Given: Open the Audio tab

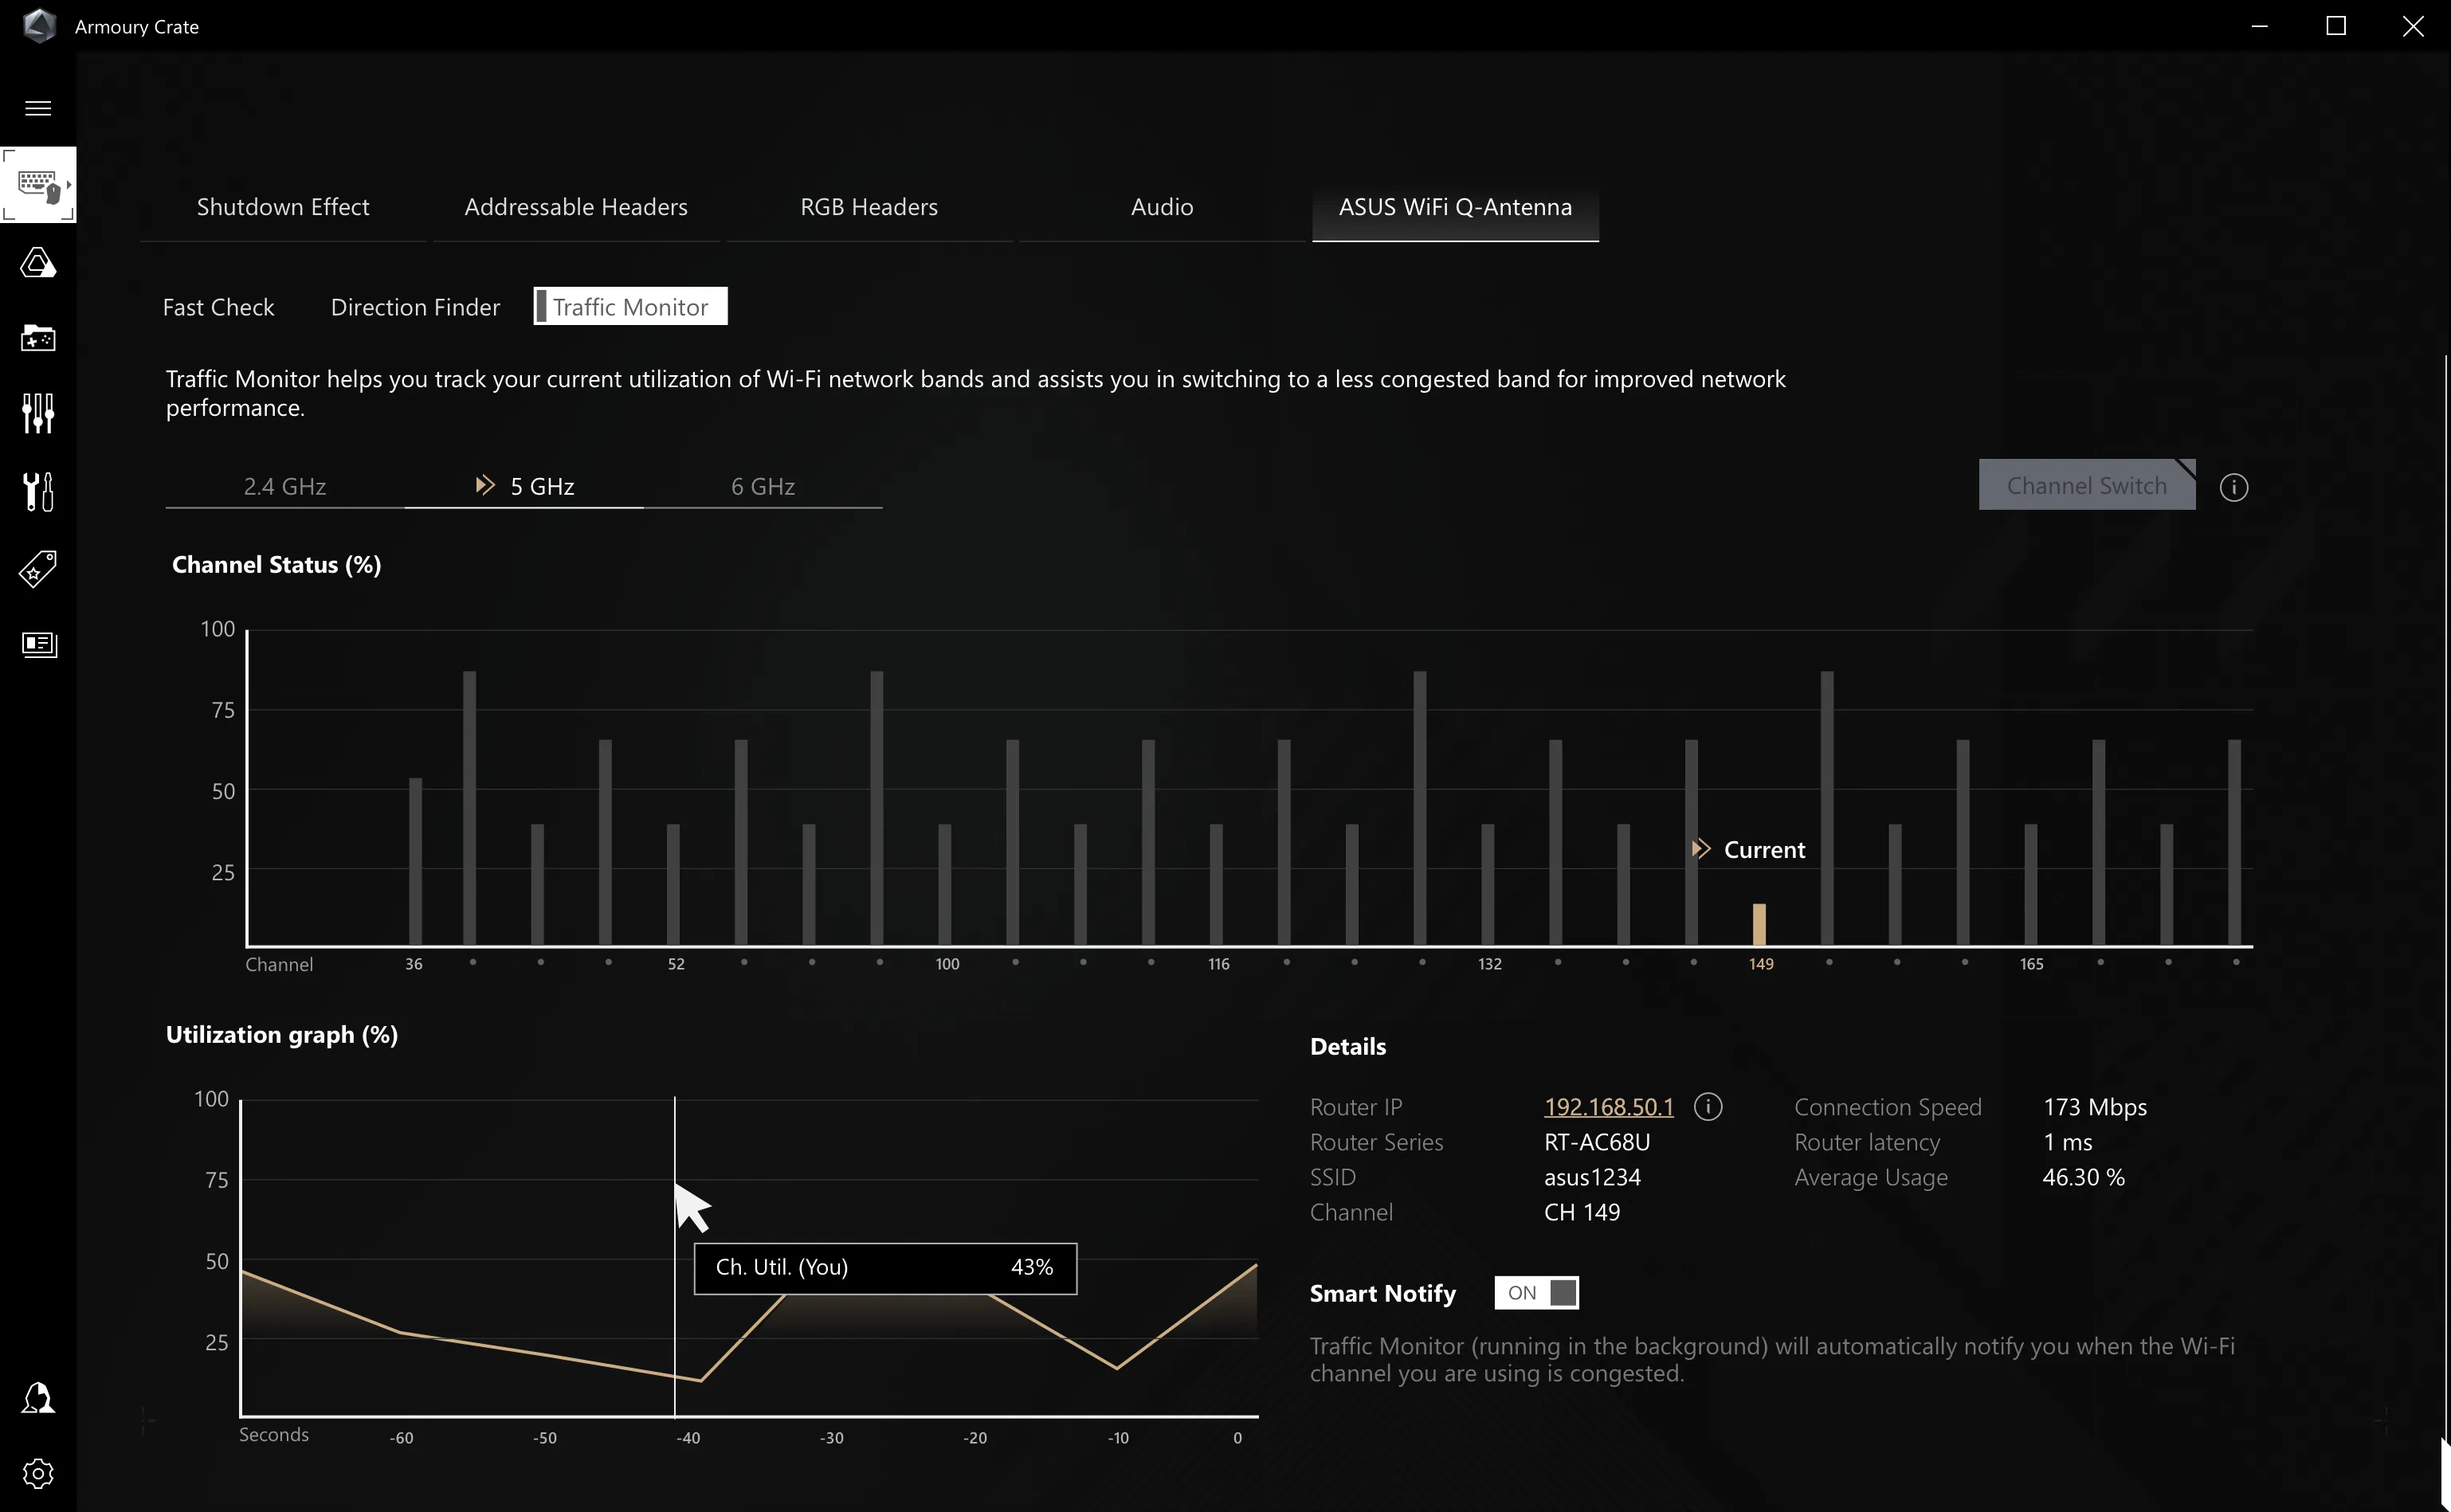Looking at the screenshot, I should (x=1161, y=207).
